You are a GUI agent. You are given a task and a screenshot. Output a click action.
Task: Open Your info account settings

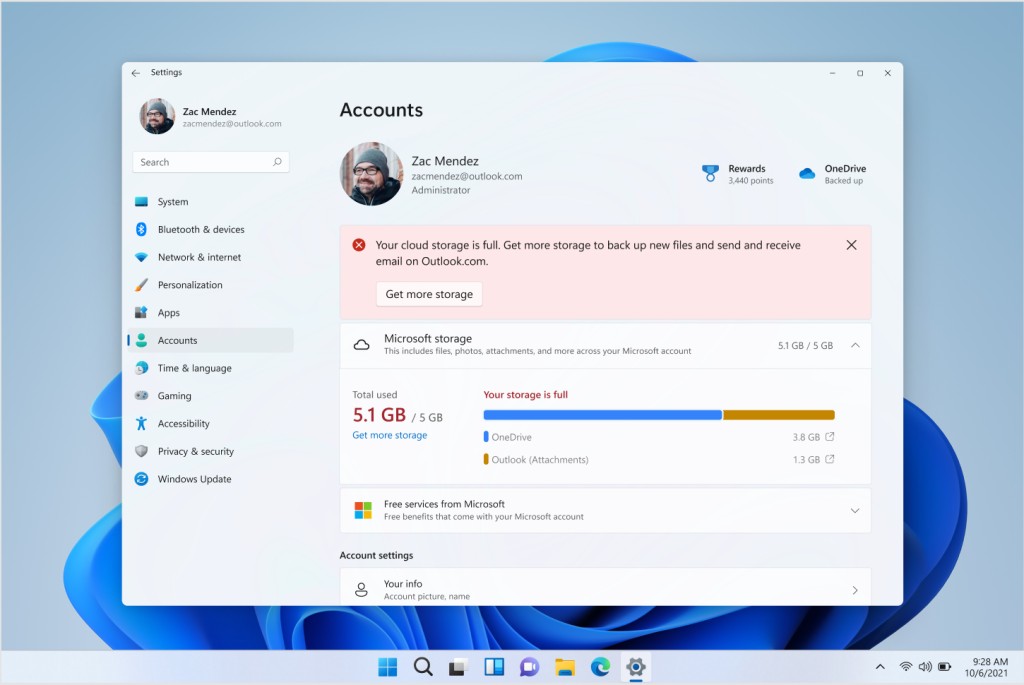coord(605,588)
